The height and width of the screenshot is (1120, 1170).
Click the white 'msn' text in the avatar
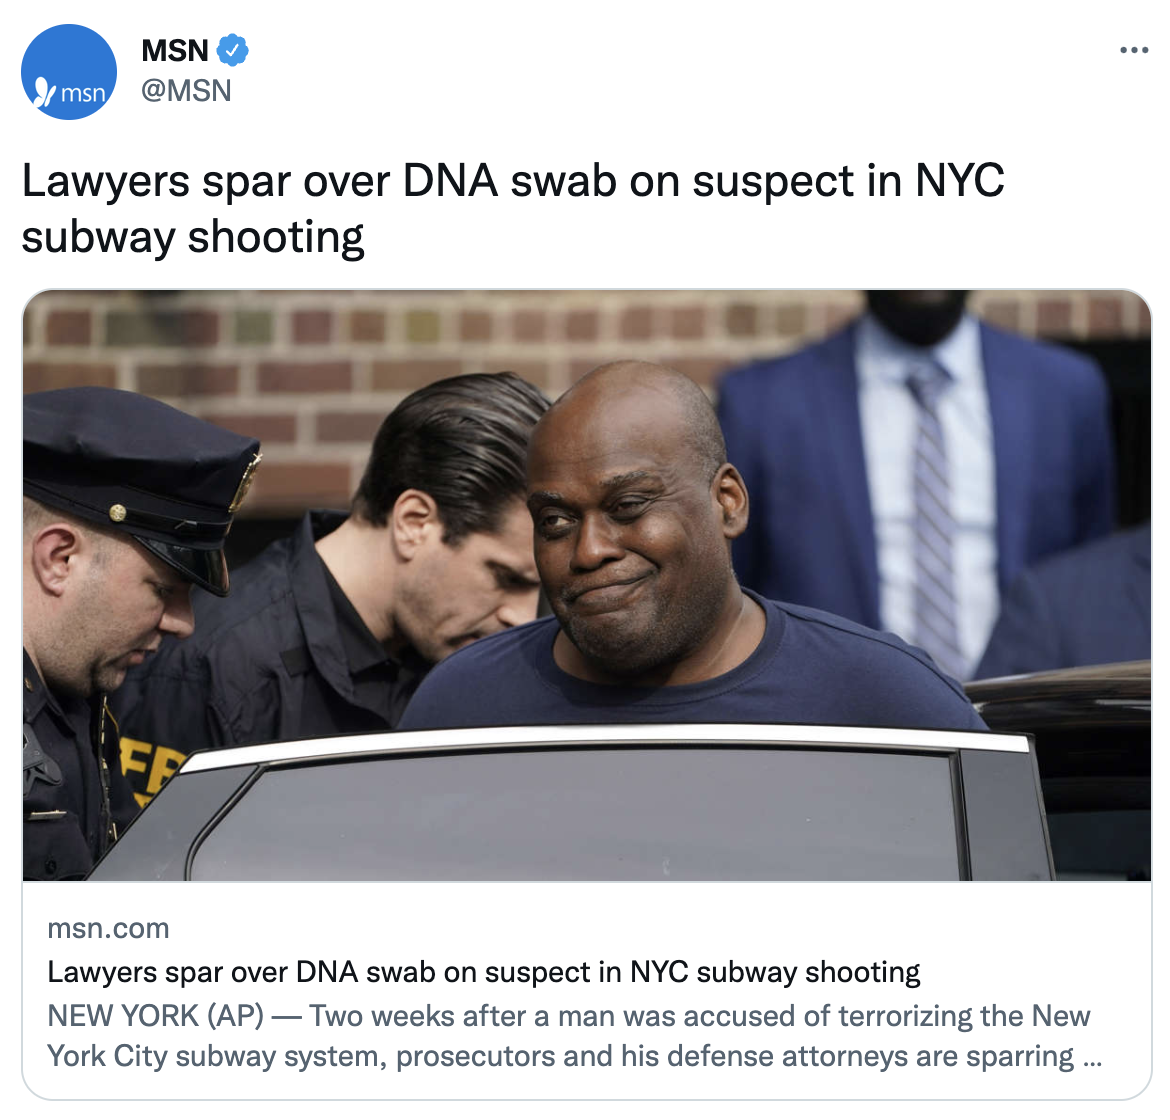click(x=84, y=93)
